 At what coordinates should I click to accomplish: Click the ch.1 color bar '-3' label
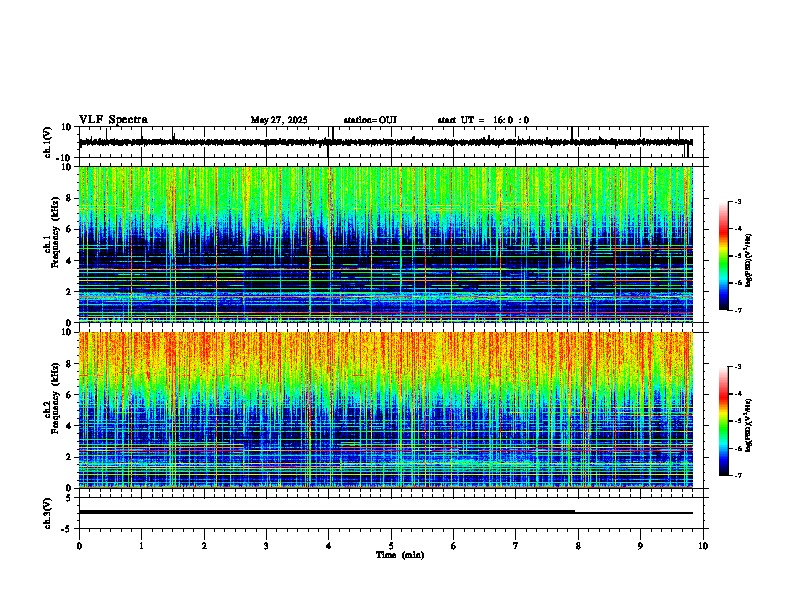(737, 201)
